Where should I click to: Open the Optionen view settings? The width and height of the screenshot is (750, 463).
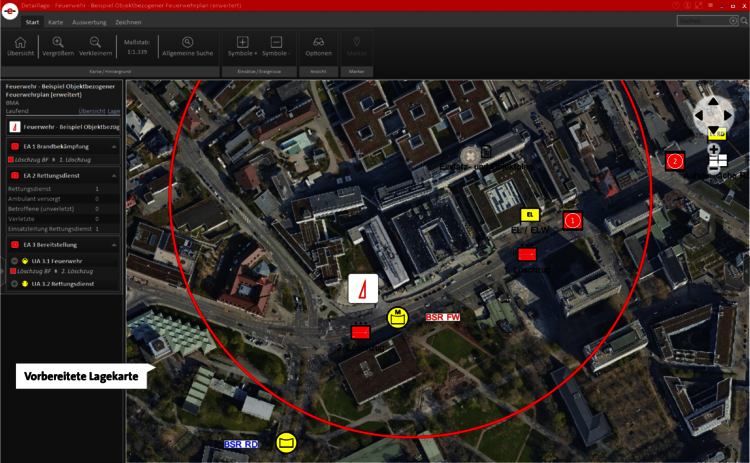pos(319,46)
